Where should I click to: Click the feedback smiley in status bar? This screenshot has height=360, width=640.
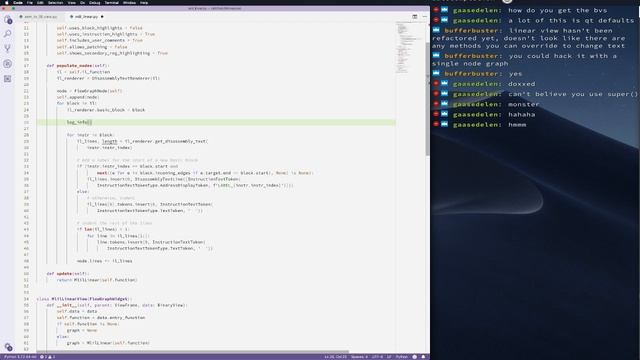click(x=415, y=357)
